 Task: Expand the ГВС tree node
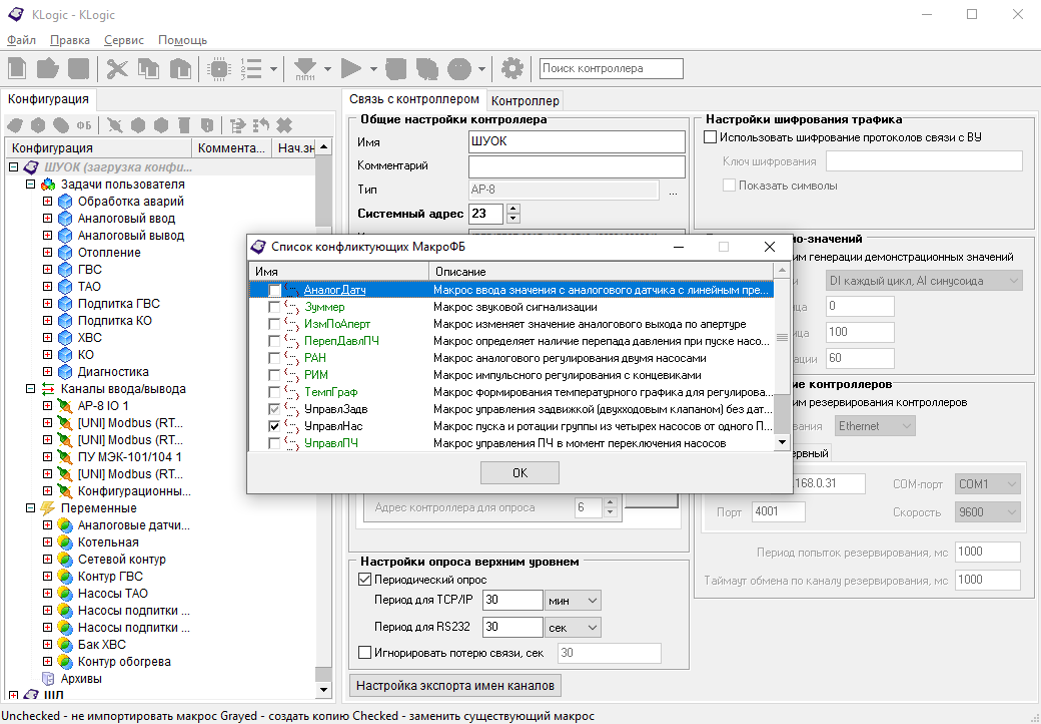47,270
